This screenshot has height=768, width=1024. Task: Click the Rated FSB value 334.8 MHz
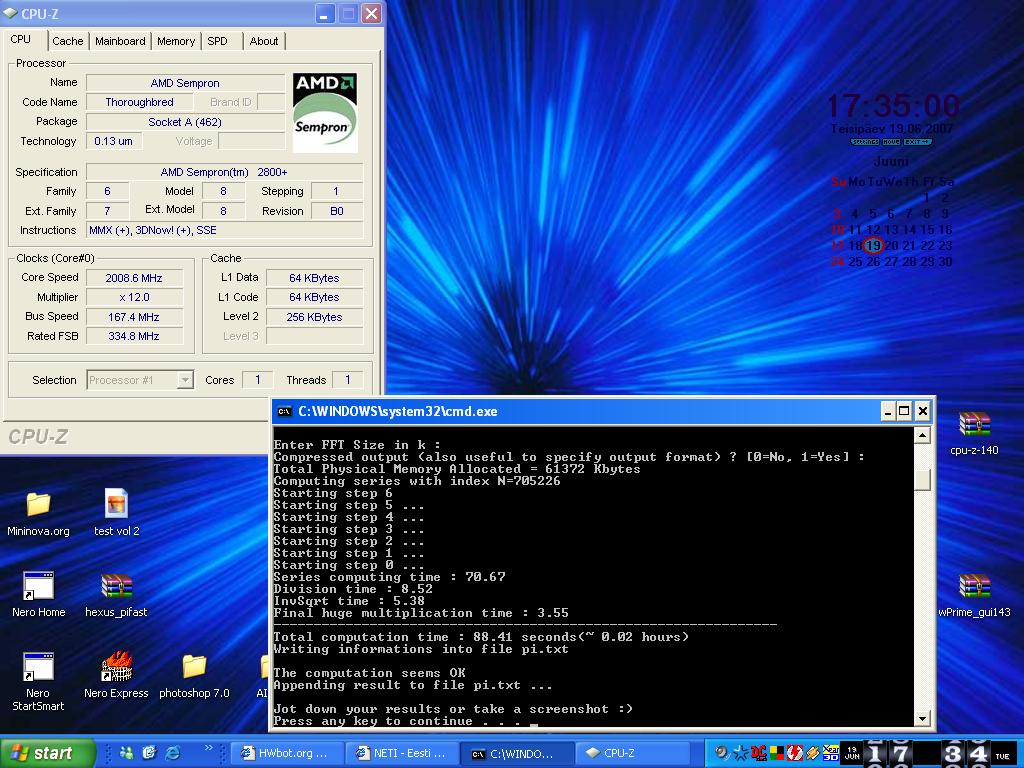pos(134,336)
